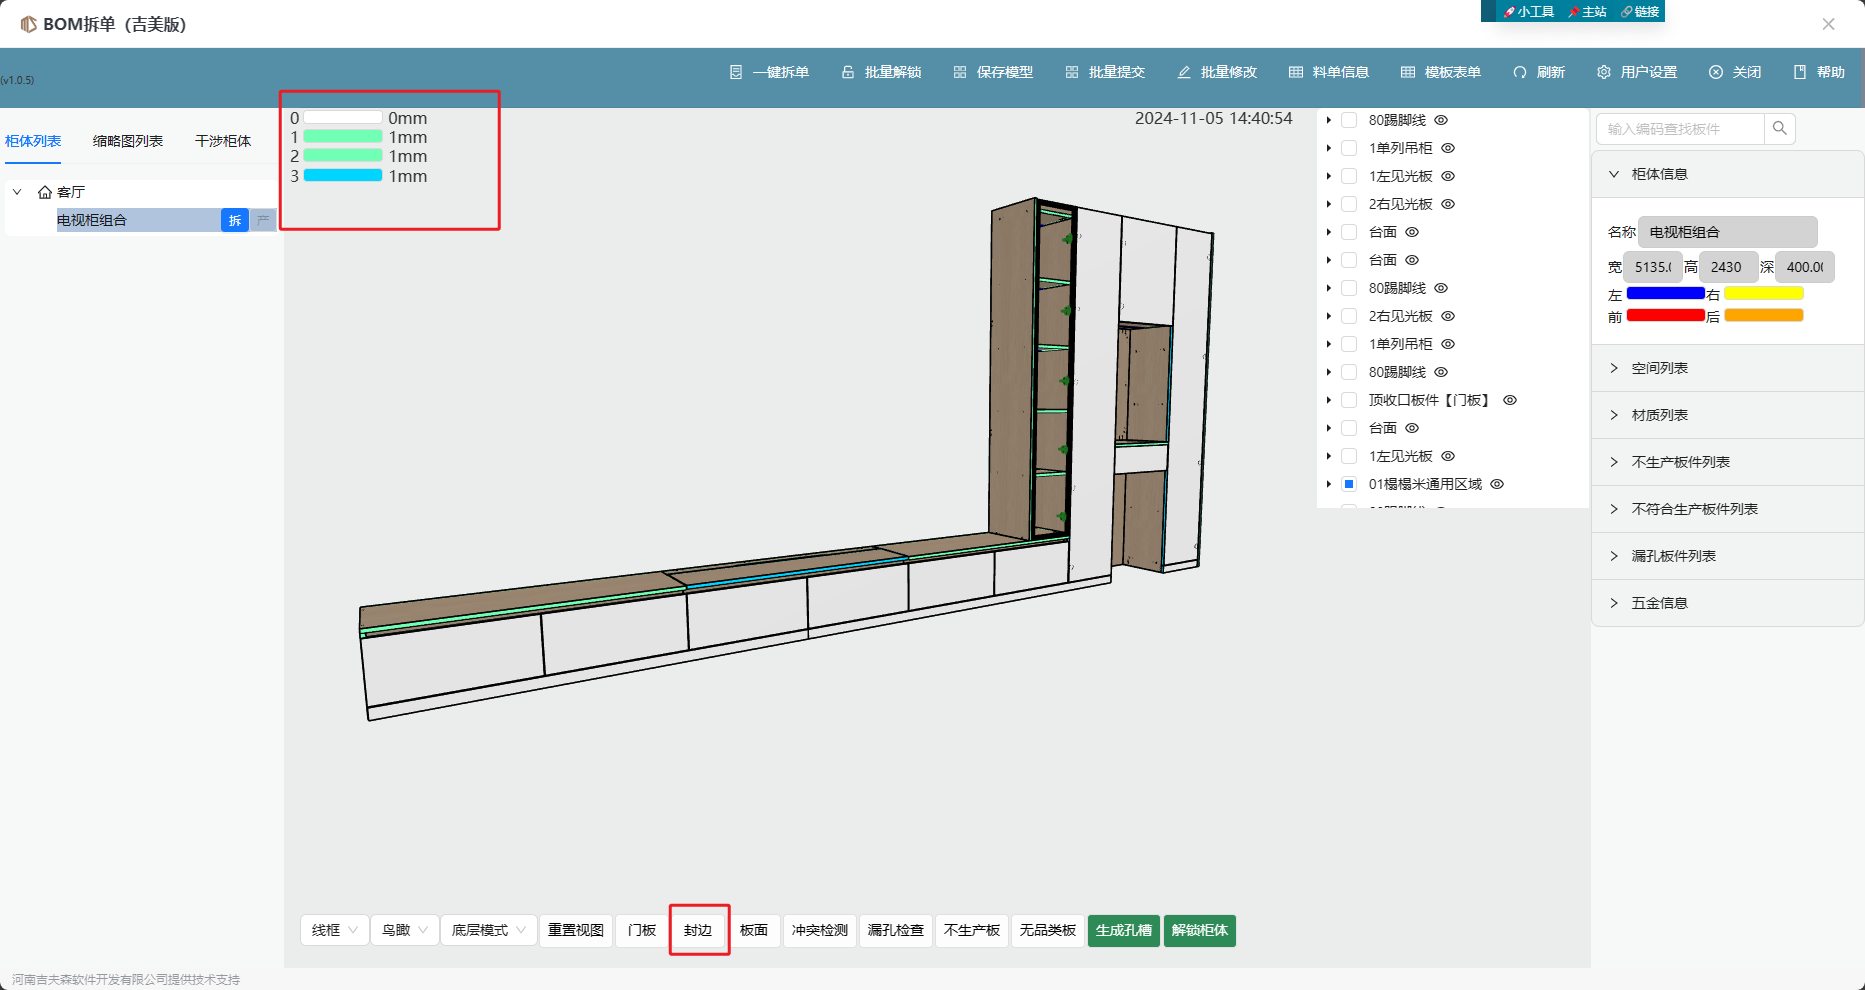
Task: Click the blue 左 color swatch
Action: point(1665,294)
